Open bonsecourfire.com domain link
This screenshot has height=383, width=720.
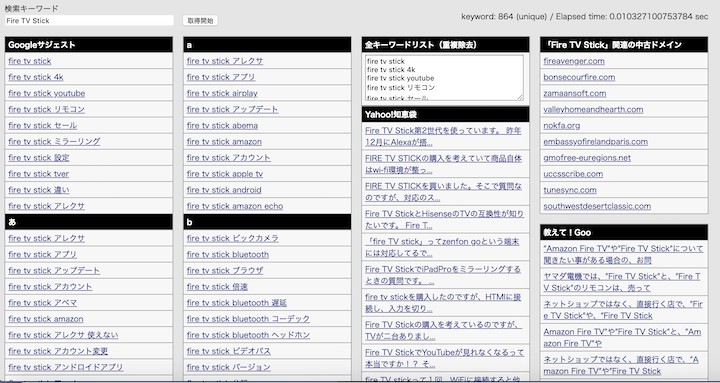tap(579, 77)
